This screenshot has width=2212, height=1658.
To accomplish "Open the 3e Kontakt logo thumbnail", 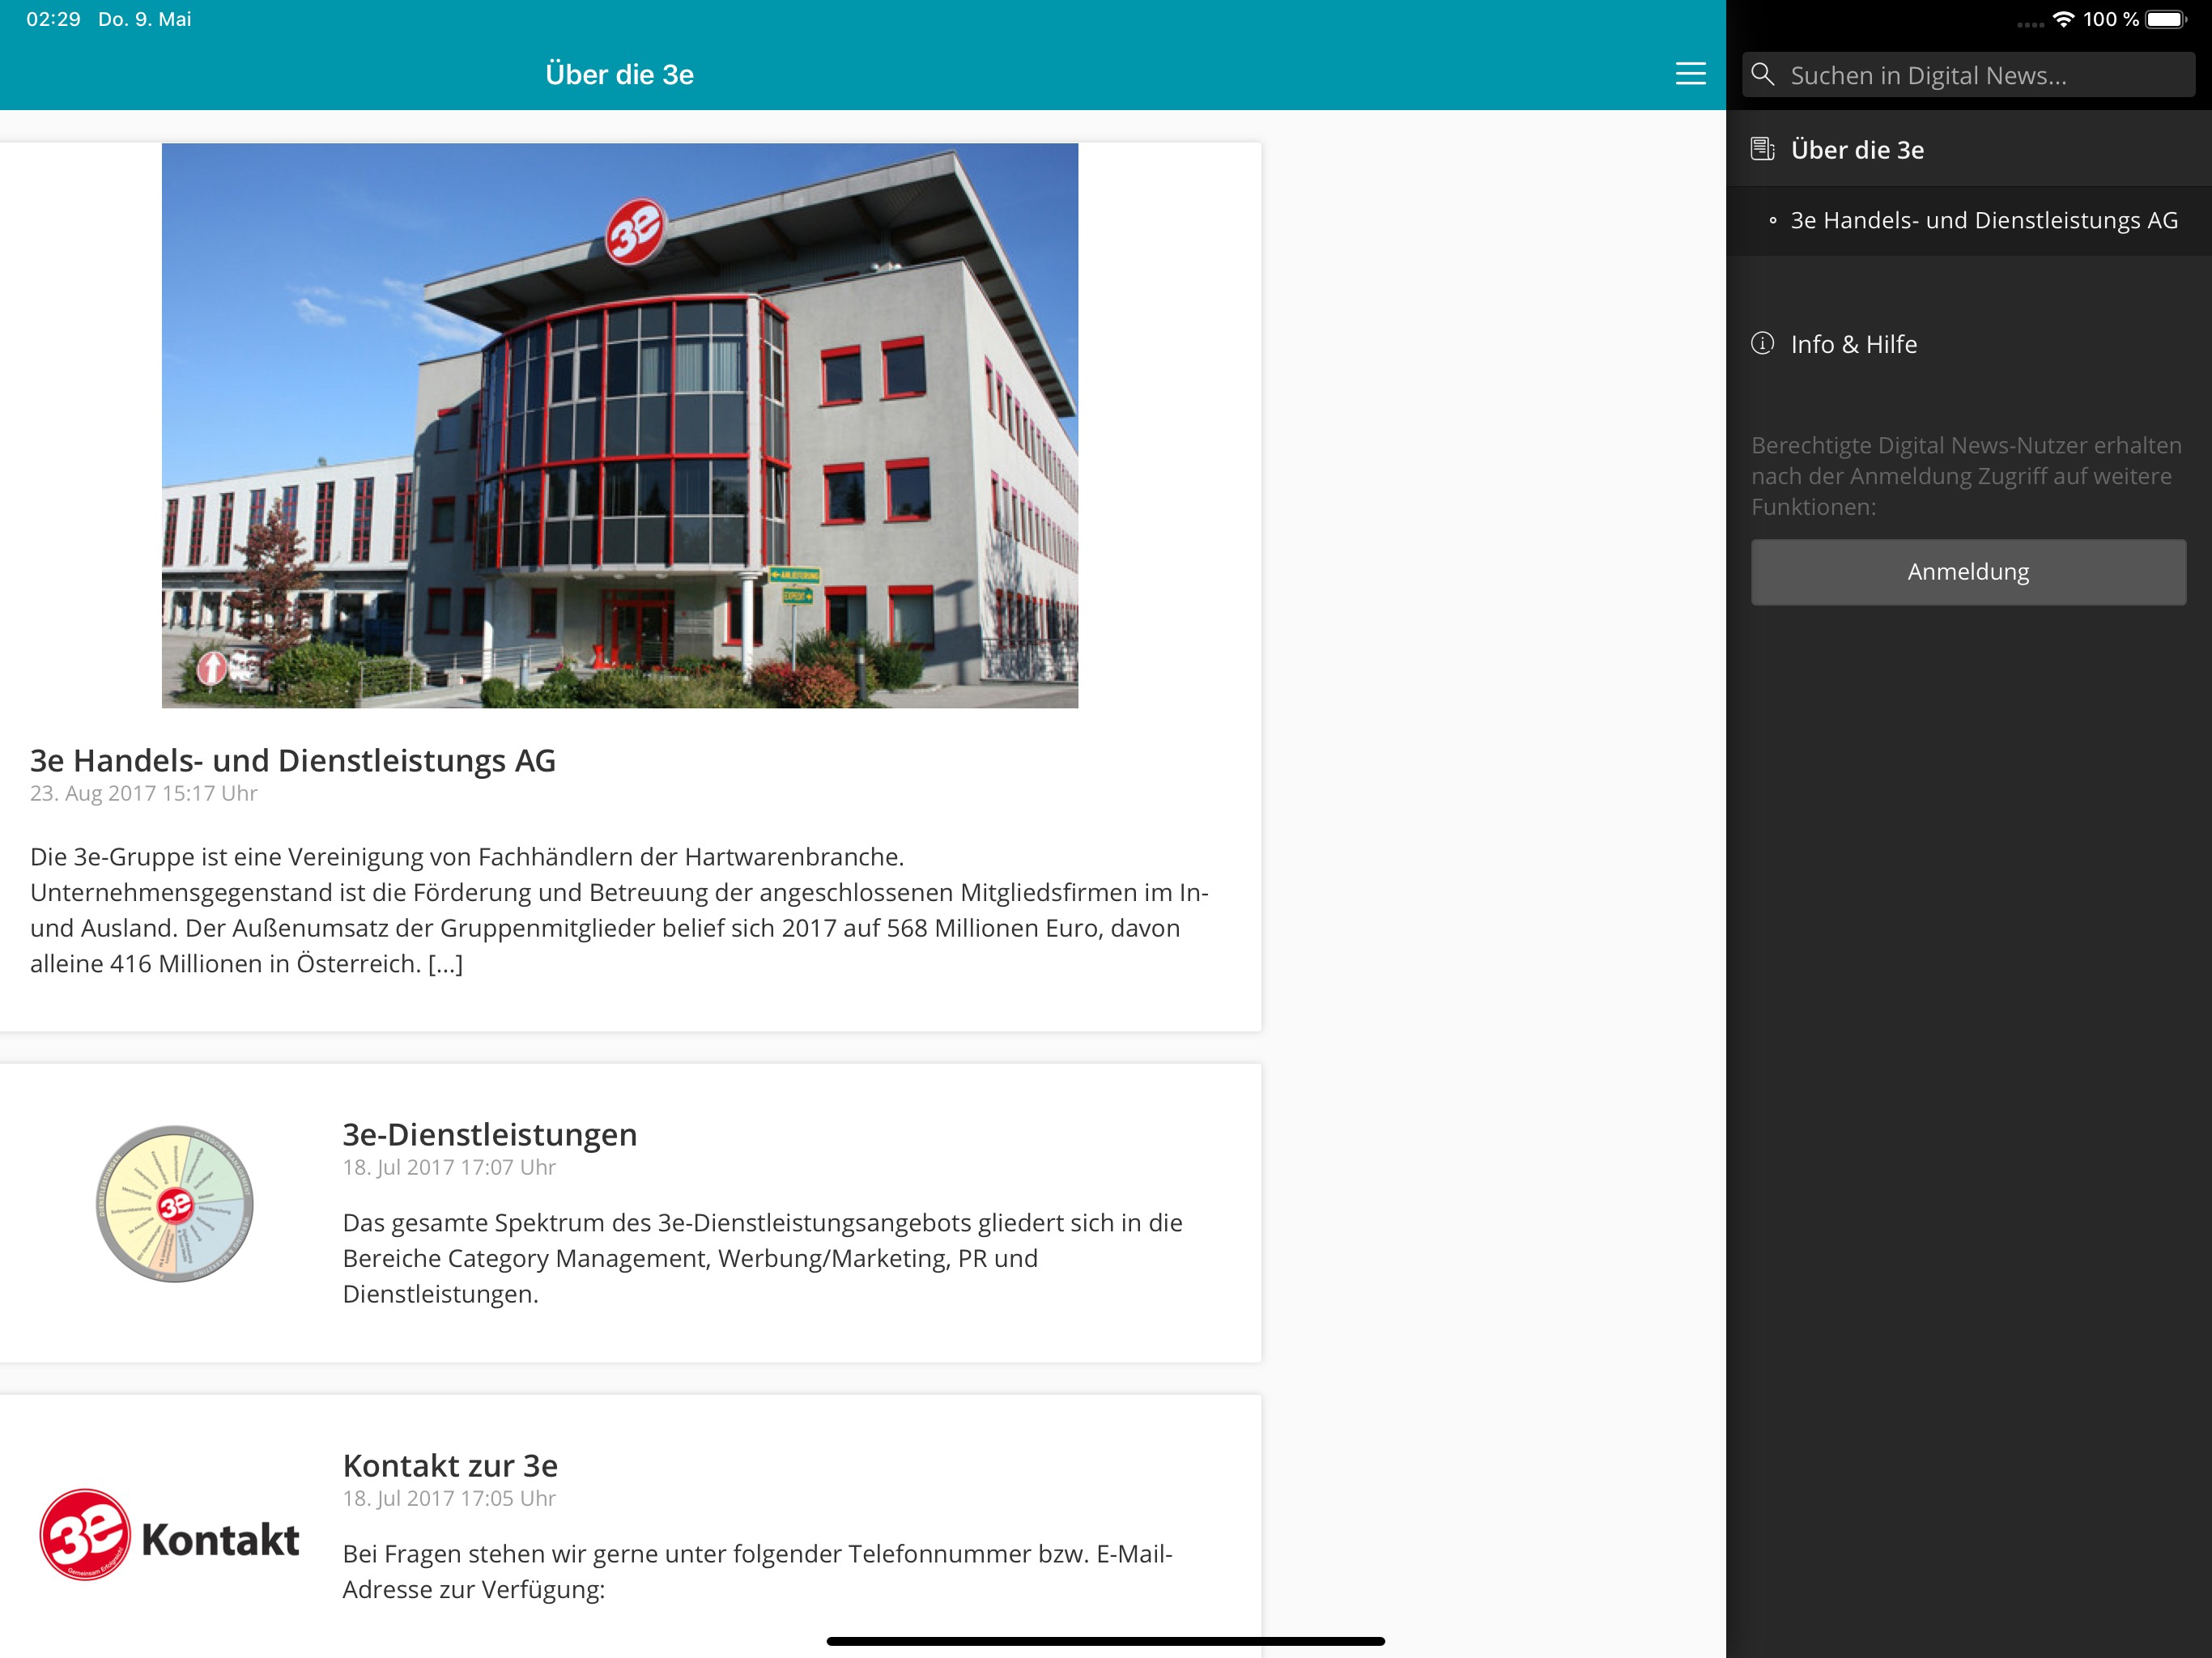I will (x=169, y=1536).
